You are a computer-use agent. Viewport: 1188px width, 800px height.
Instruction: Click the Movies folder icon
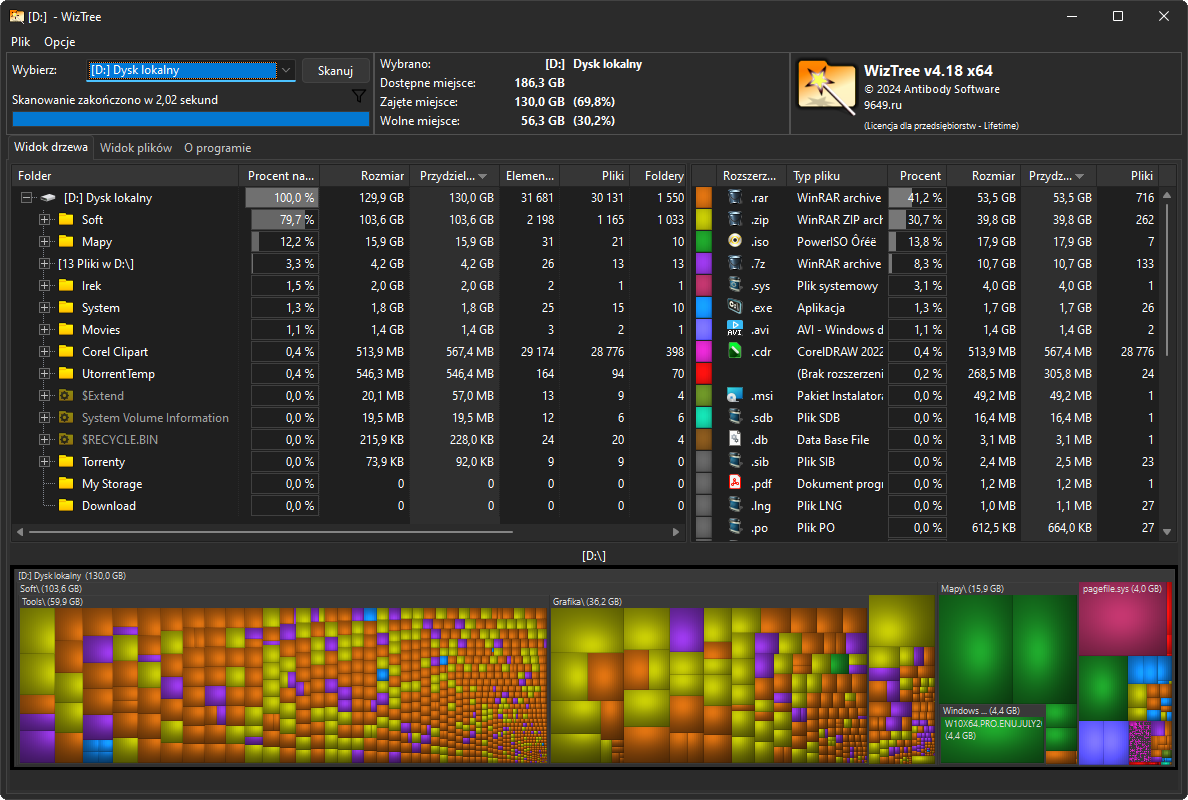(67, 330)
